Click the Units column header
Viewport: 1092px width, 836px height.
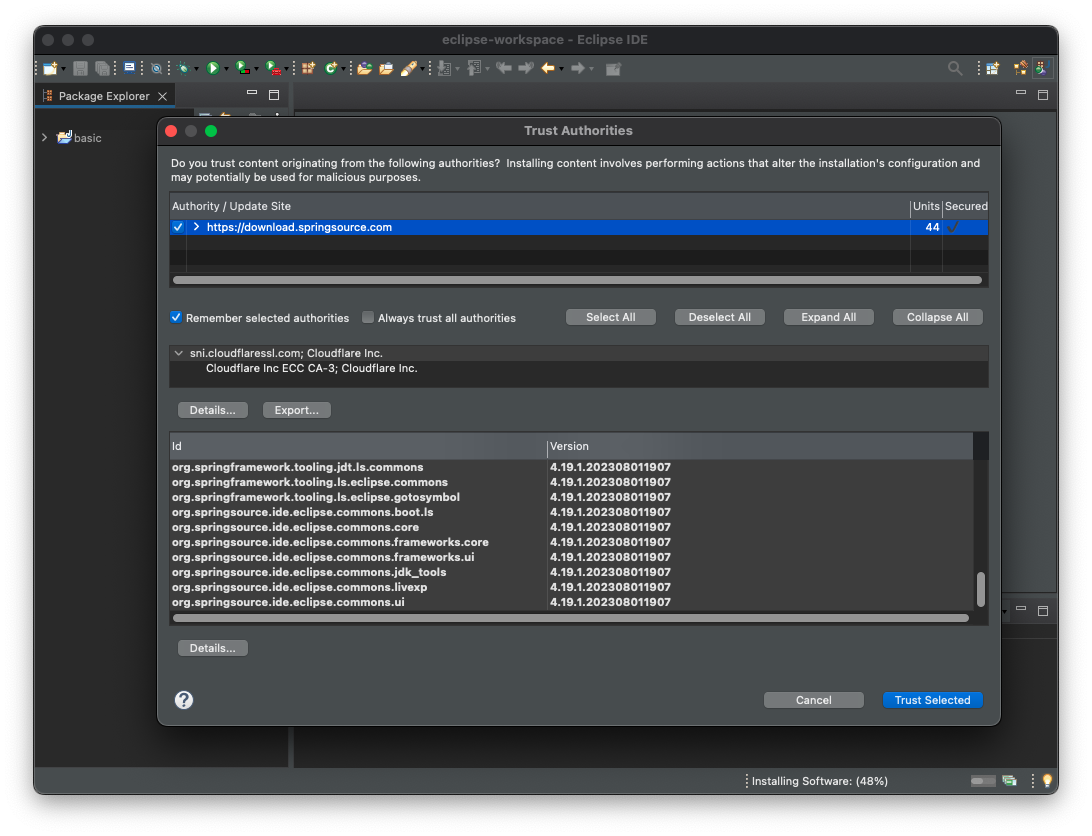tap(926, 206)
